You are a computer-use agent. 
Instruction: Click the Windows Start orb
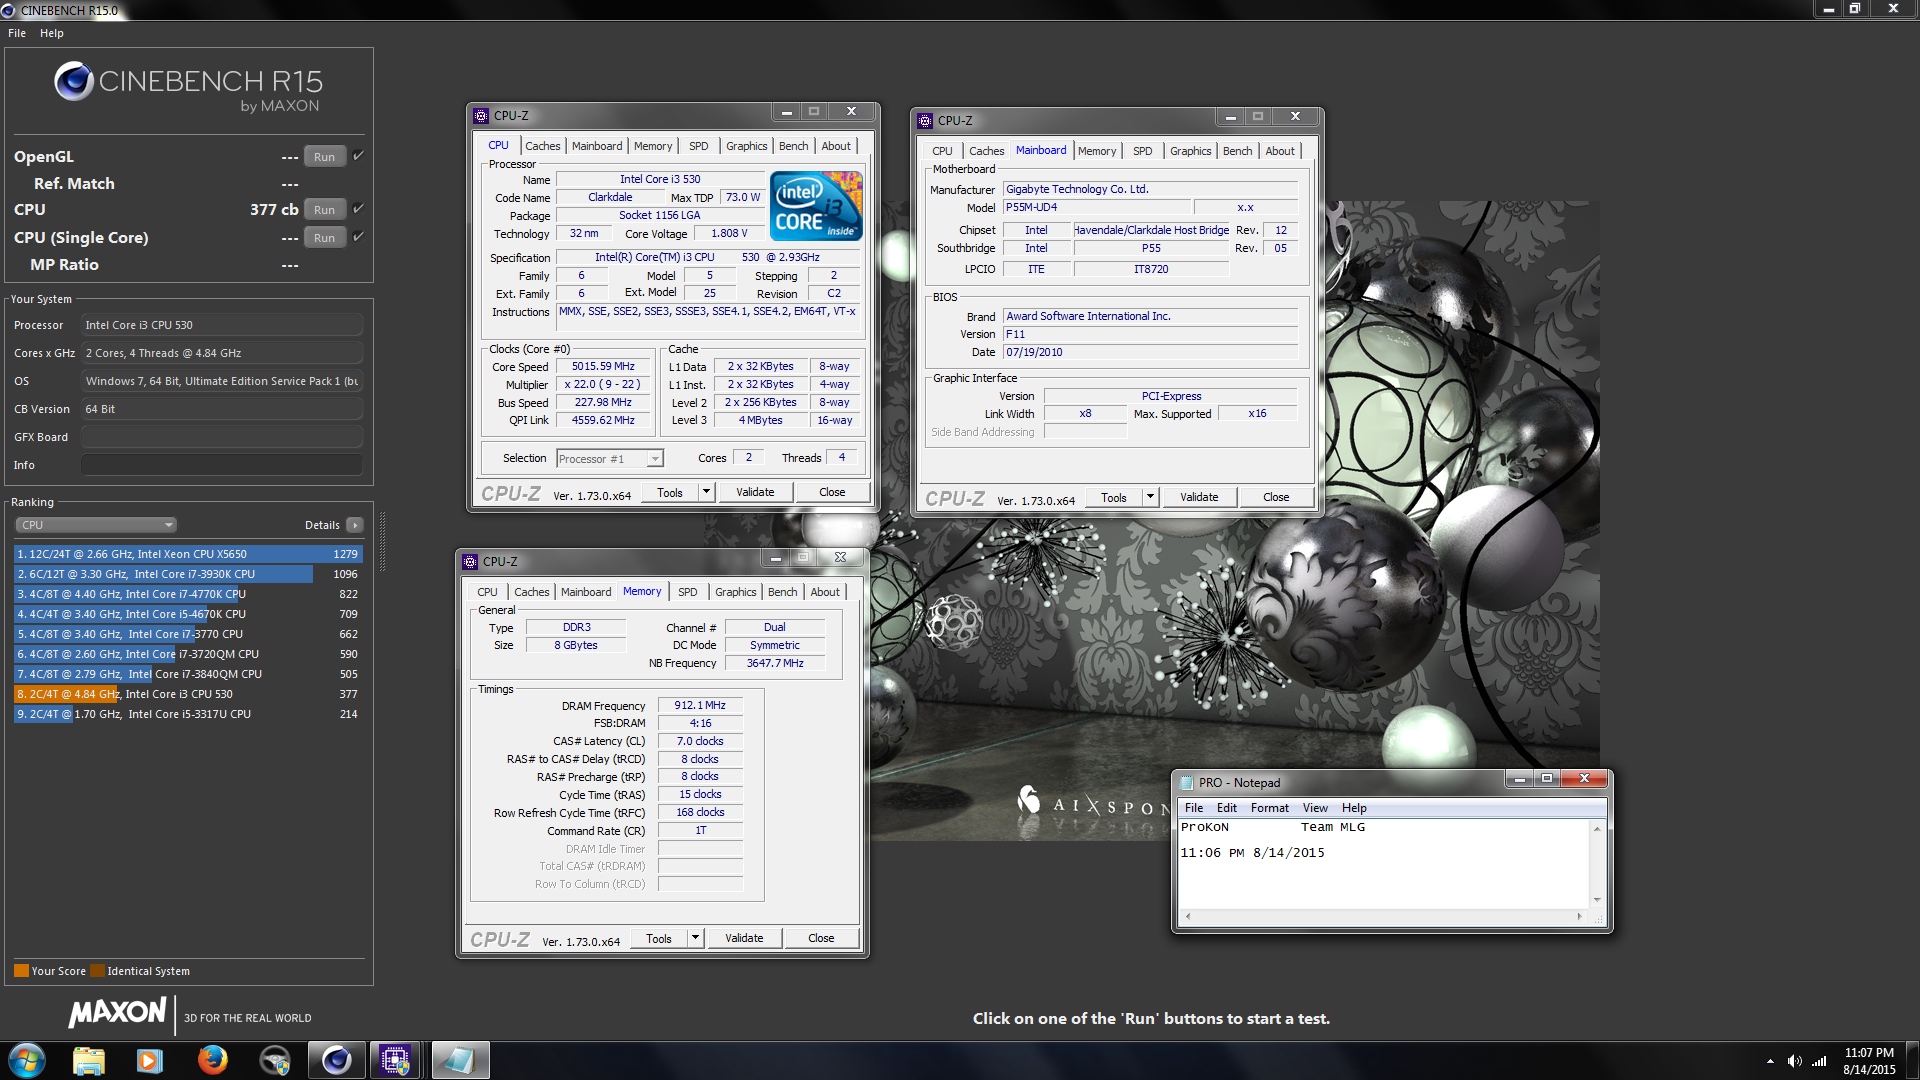[x=27, y=1060]
